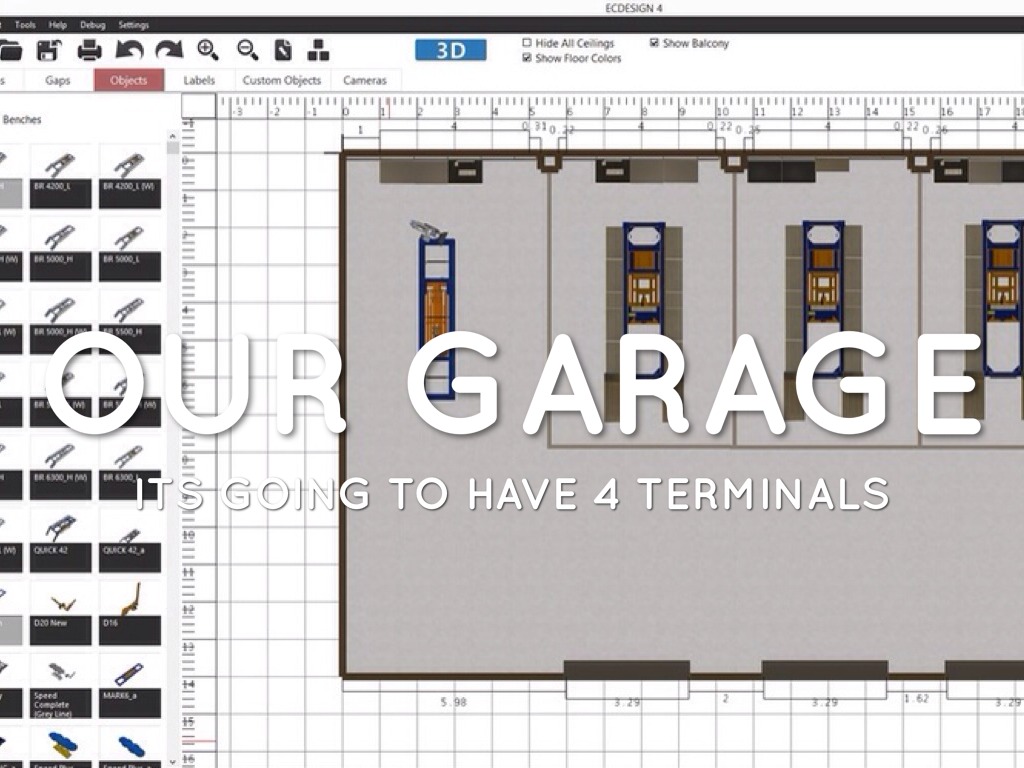Zoom out with the magnifier minus icon
The image size is (1024, 768).
(x=247, y=49)
